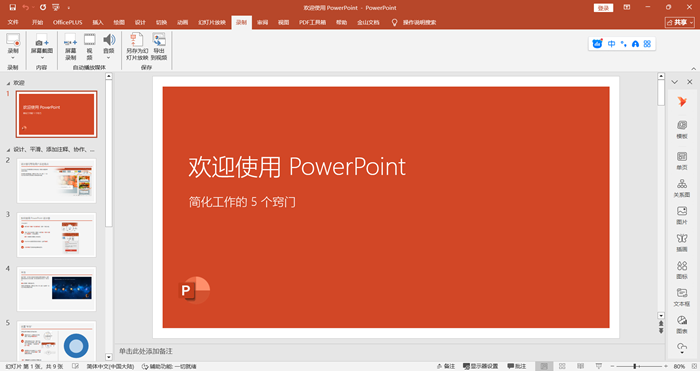Switch to the 金山文档 ribbon tab
This screenshot has width=700, height=371.
(x=368, y=22)
